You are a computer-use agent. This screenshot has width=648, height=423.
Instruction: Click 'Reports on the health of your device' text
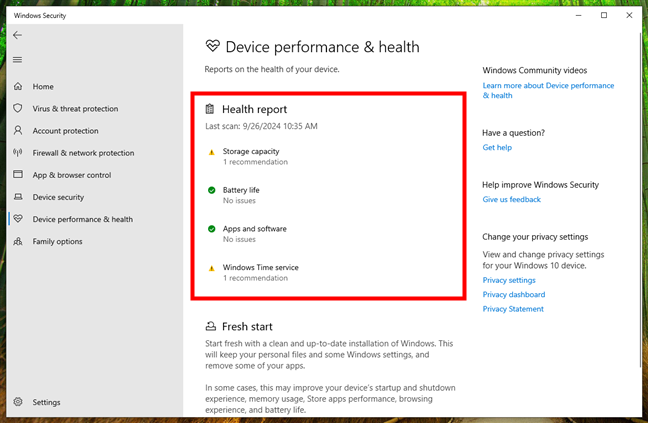click(272, 69)
